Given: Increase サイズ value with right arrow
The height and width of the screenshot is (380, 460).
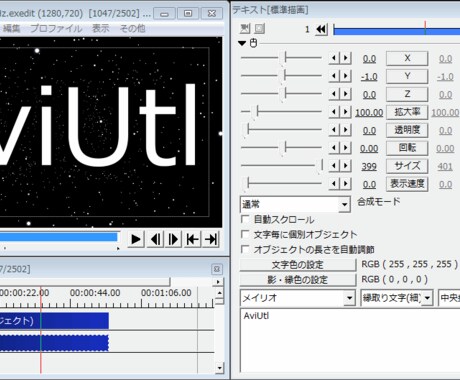Looking at the screenshot, I should pyautogui.click(x=346, y=166).
